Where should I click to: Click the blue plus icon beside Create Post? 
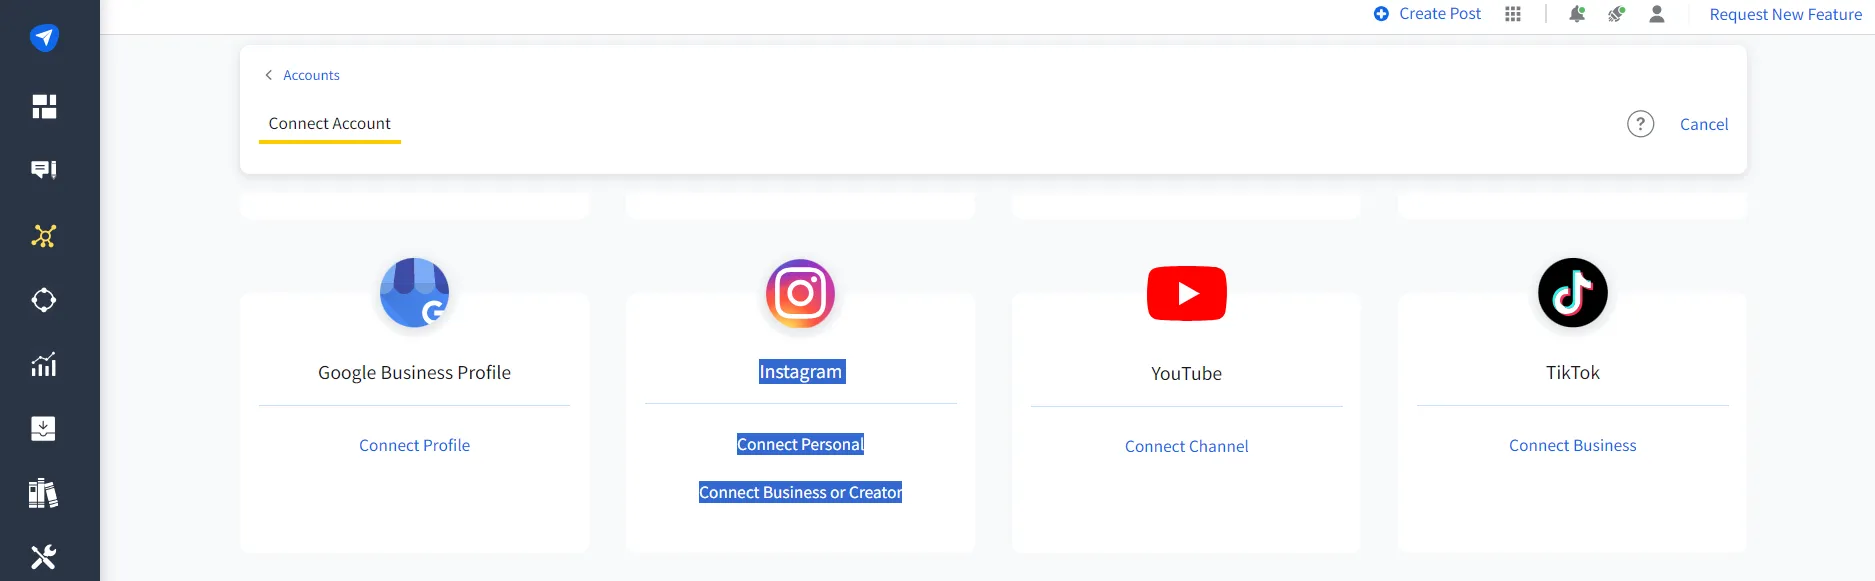(1381, 14)
